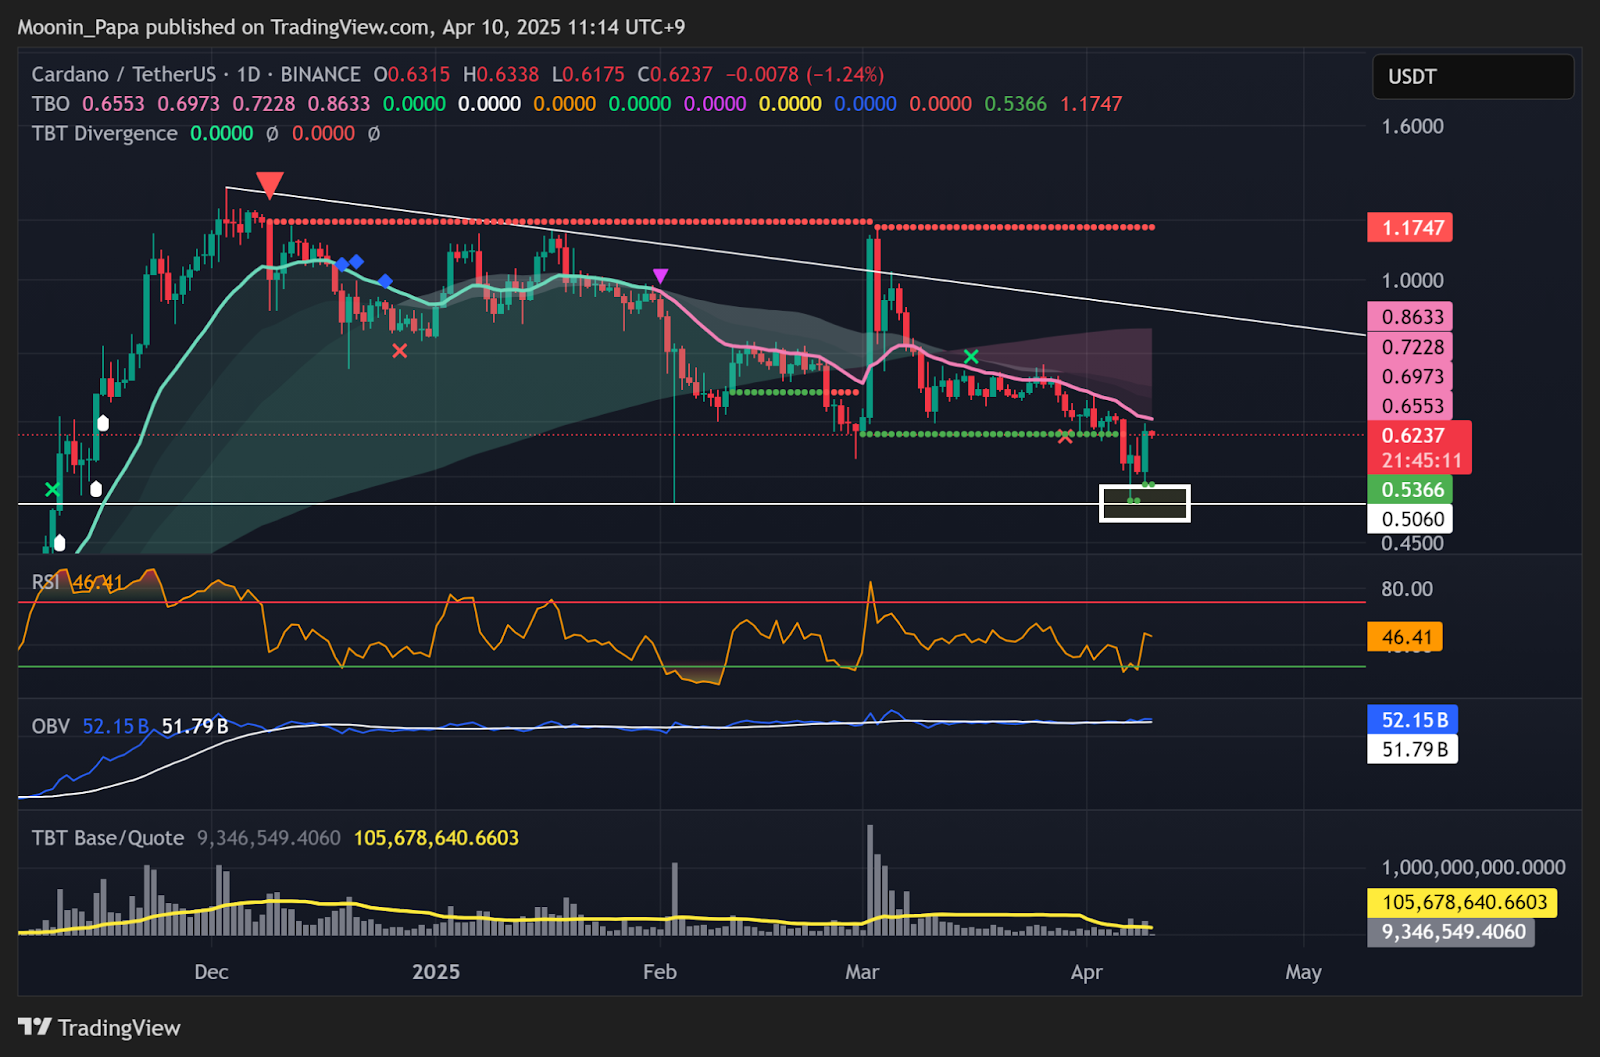This screenshot has height=1057, width=1600.
Task: Select the purple downward triangle marker near February
Action: 660,276
